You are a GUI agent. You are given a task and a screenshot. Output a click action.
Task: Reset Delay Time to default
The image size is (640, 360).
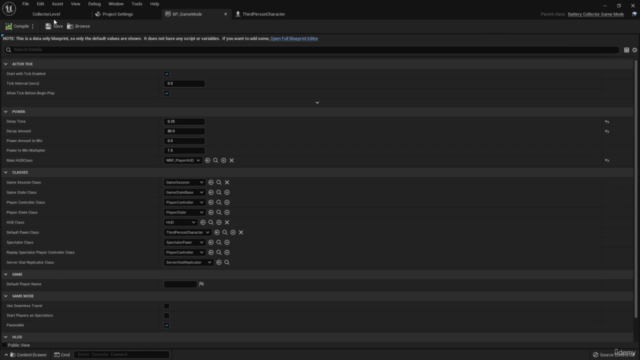click(x=607, y=122)
